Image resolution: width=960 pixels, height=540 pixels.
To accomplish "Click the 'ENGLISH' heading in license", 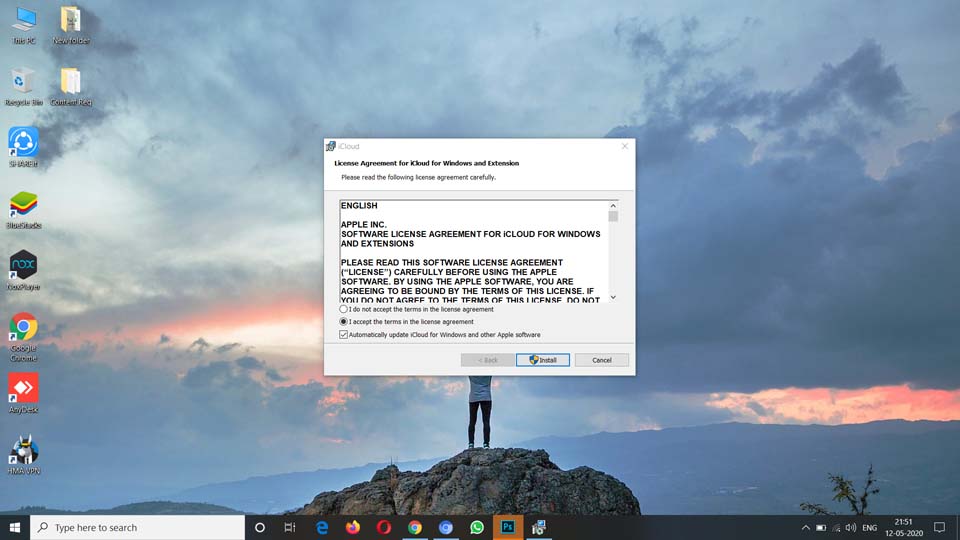I will (x=359, y=206).
